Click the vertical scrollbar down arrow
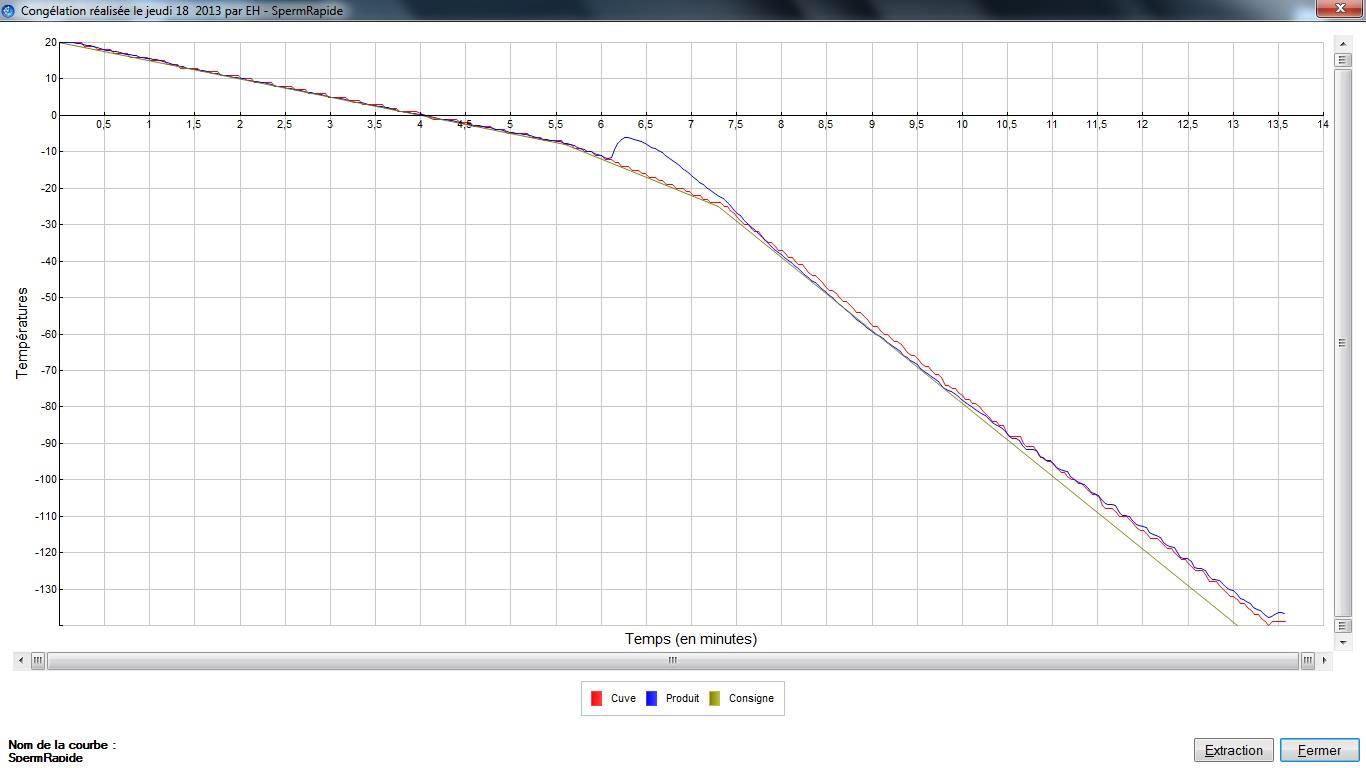This screenshot has height=768, width=1366. (x=1343, y=642)
